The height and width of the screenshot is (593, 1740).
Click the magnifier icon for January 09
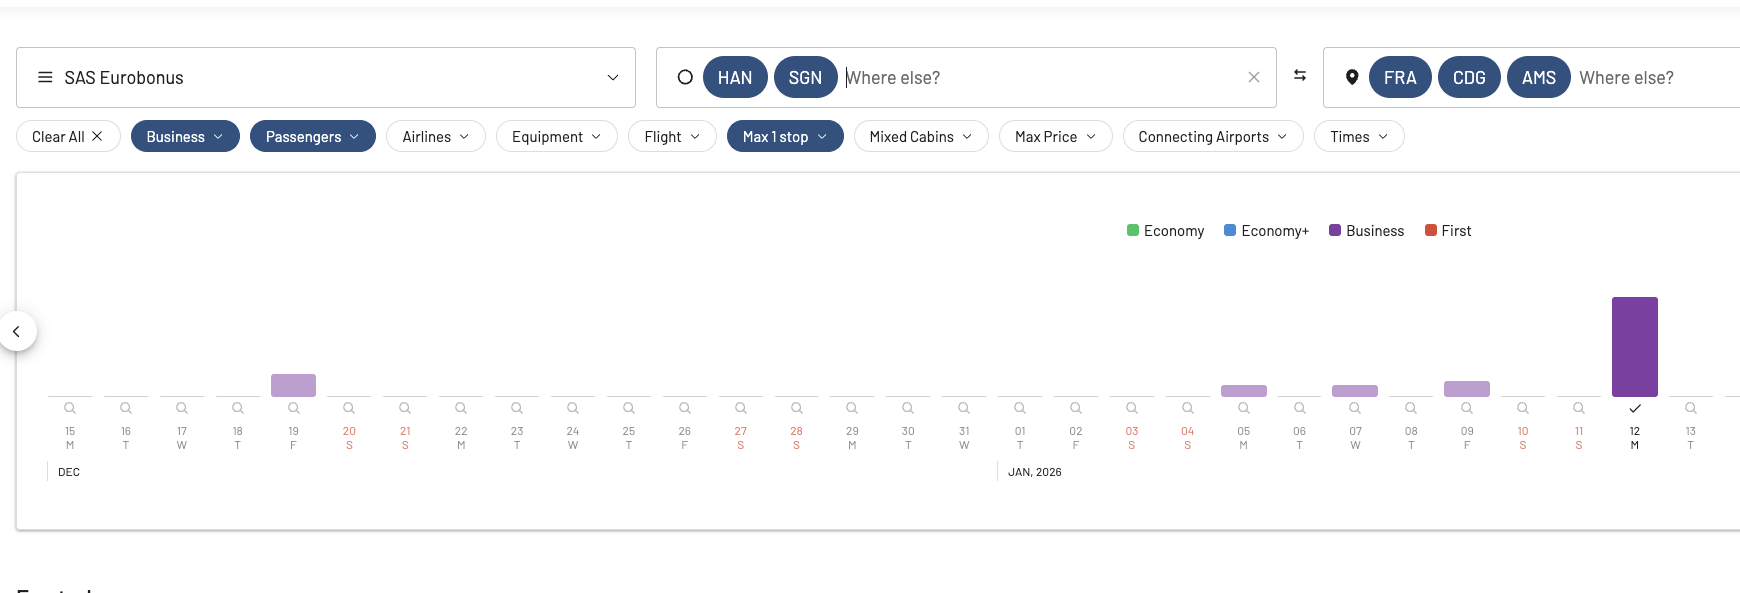point(1466,408)
